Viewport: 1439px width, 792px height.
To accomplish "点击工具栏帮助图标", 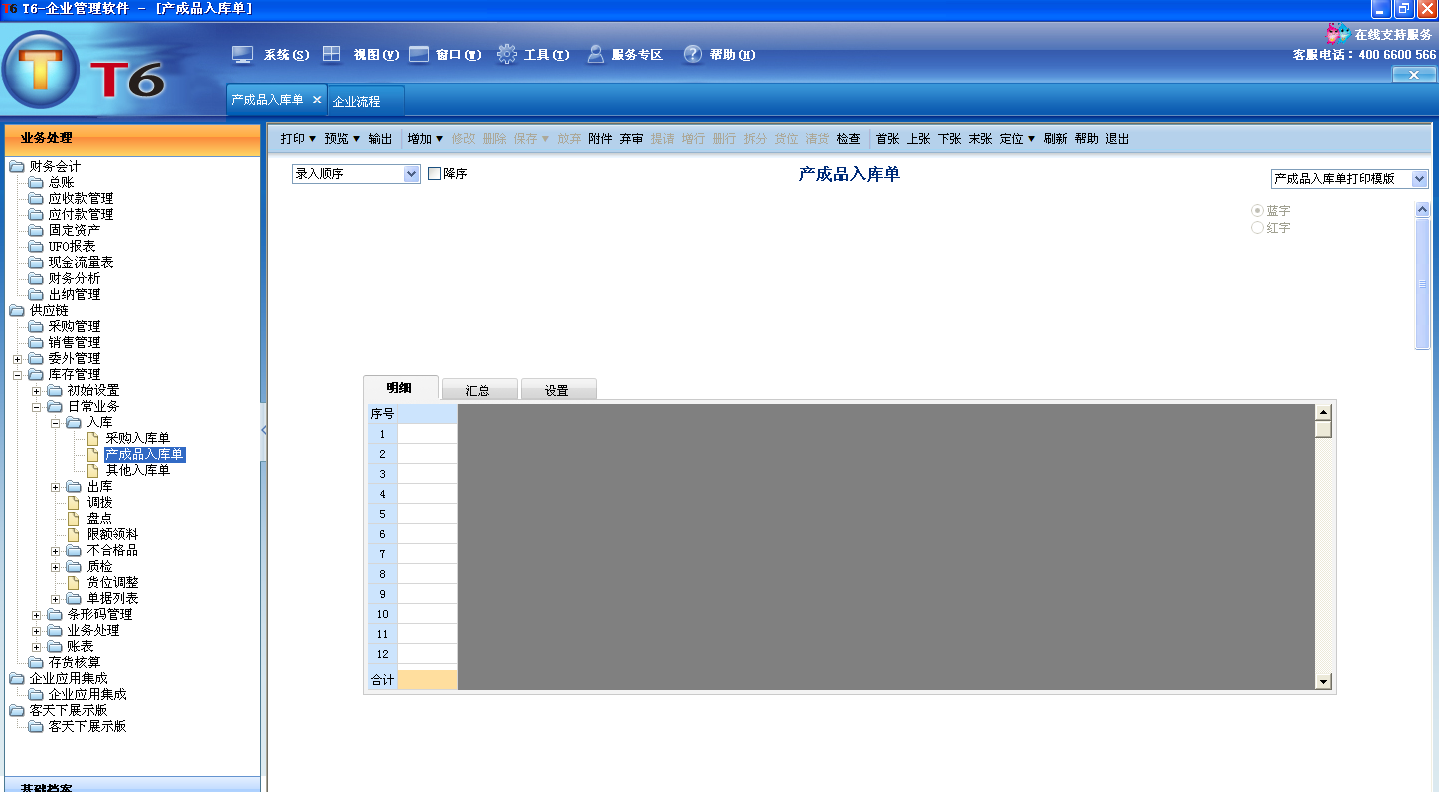I will (x=1088, y=139).
